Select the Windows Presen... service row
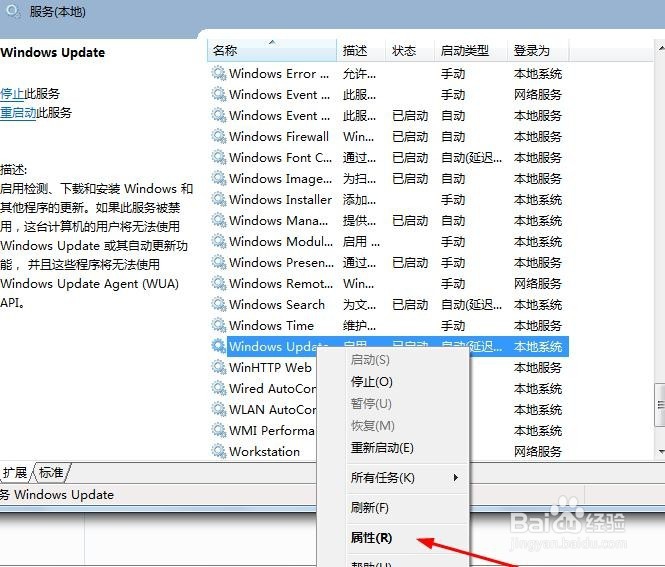Viewport: 665px width, 567px height. 388,262
